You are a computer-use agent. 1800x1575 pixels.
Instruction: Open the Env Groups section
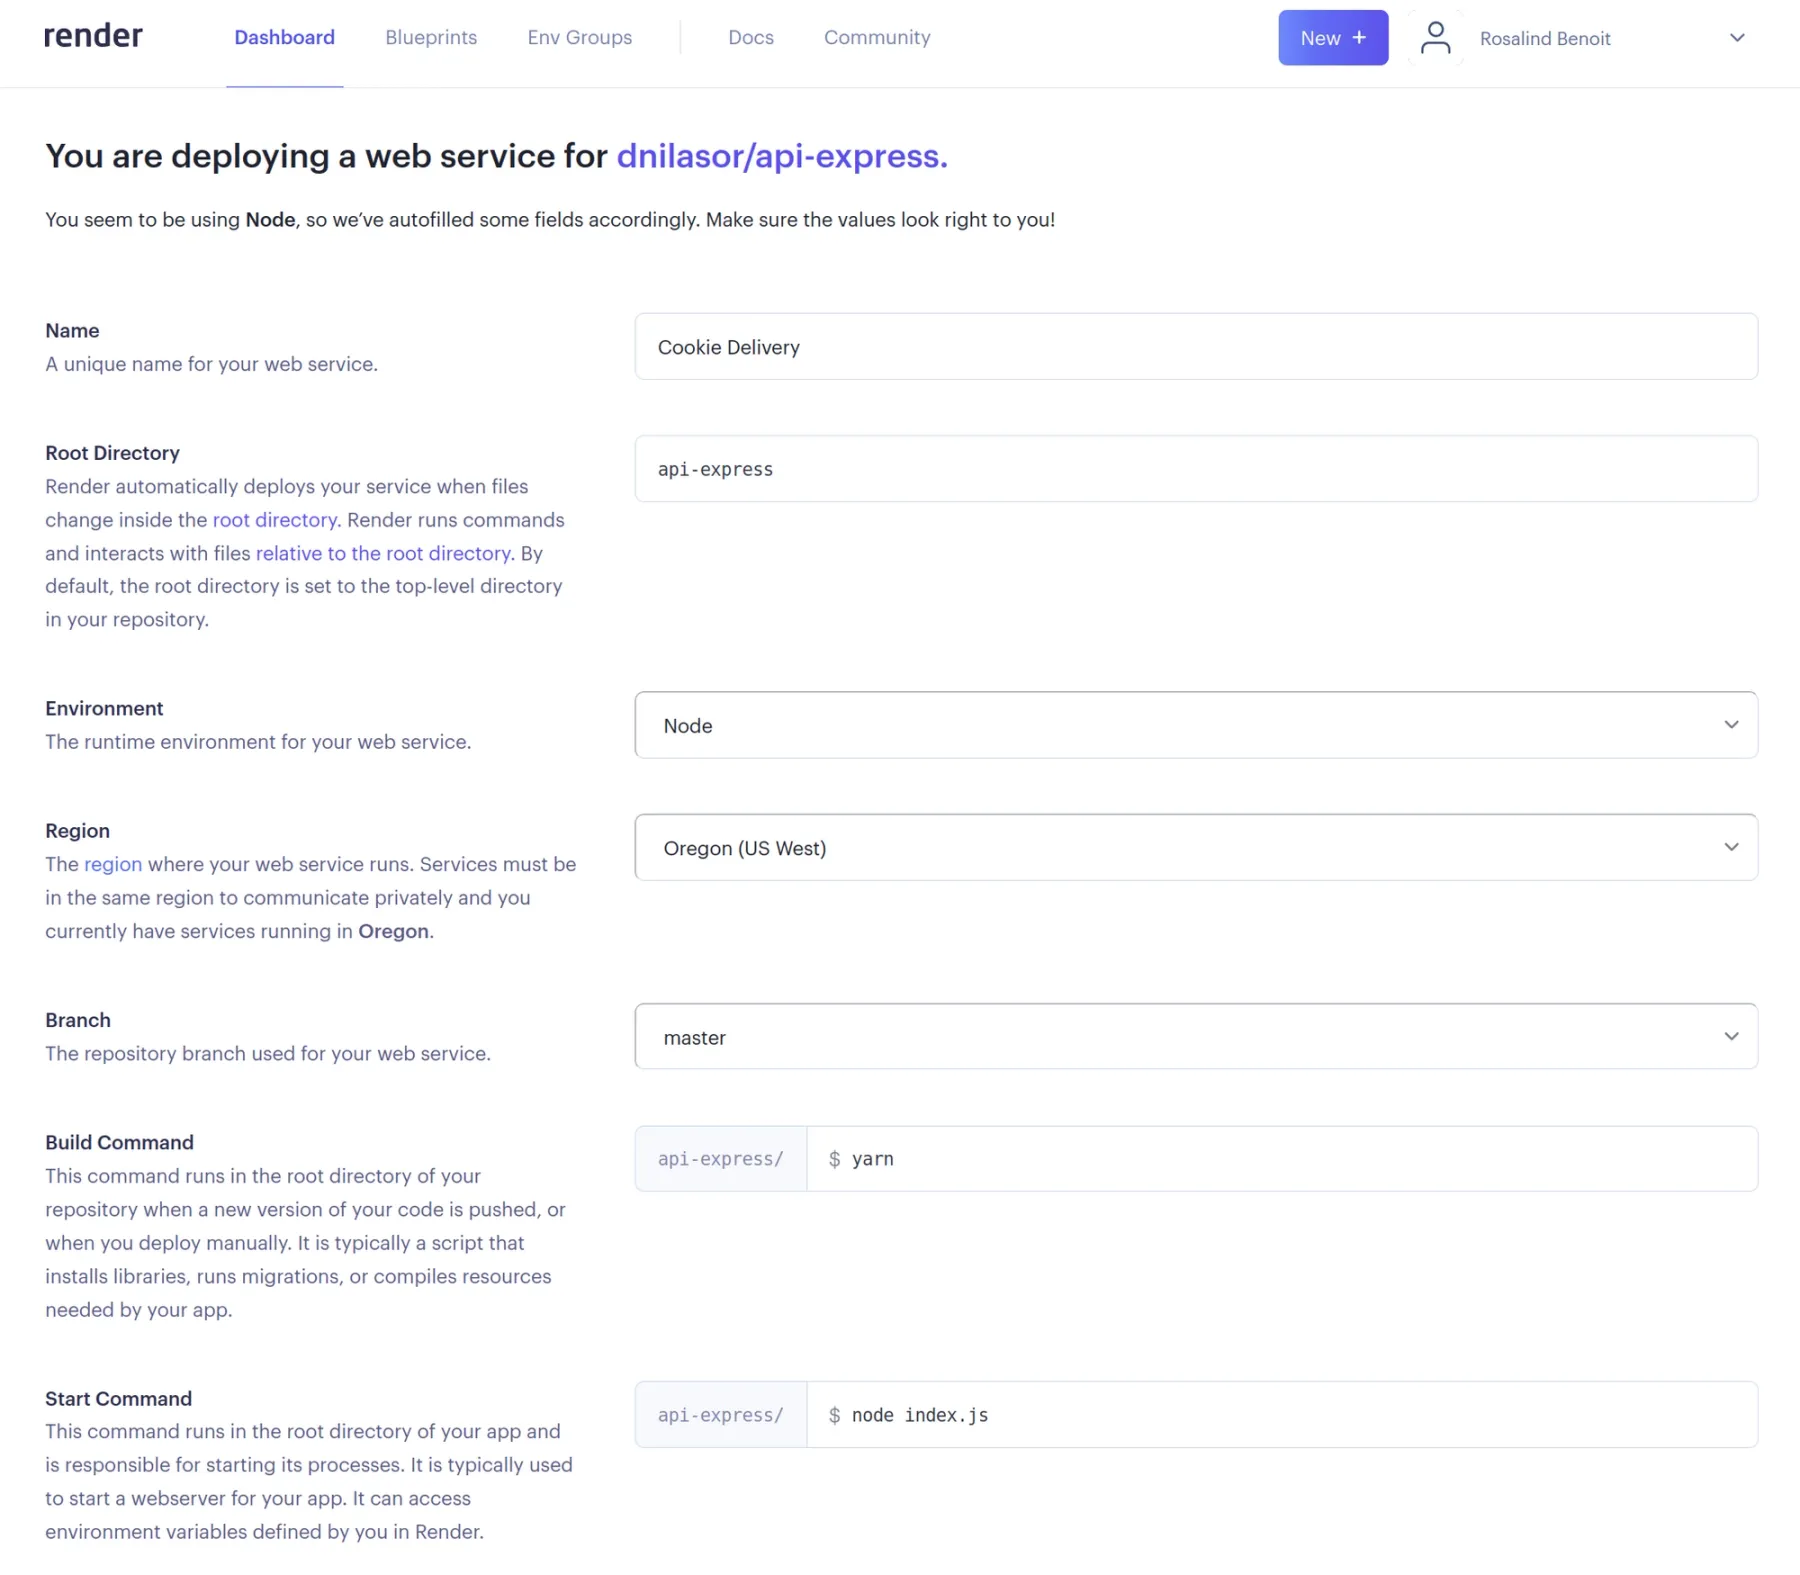[x=579, y=37]
